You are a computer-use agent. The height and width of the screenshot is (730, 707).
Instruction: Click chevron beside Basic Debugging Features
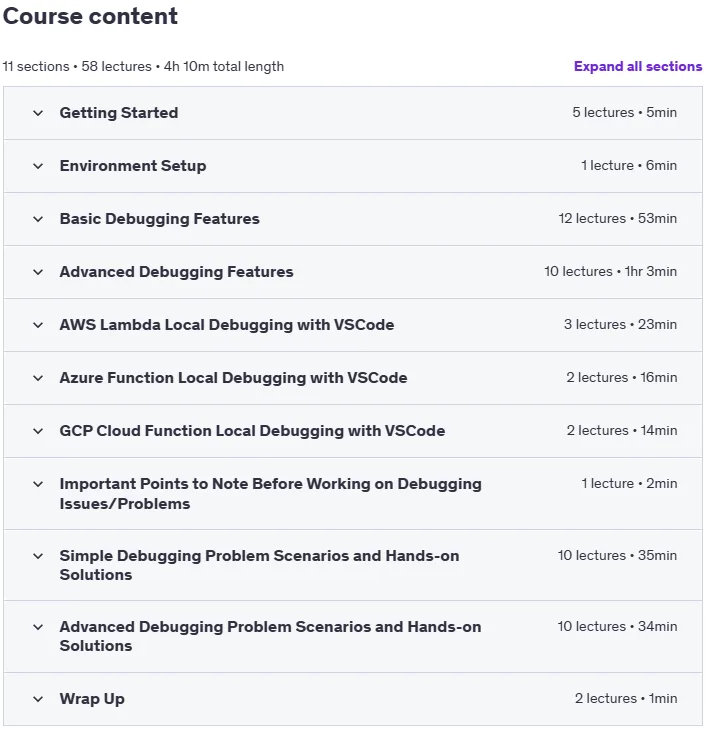coord(38,219)
